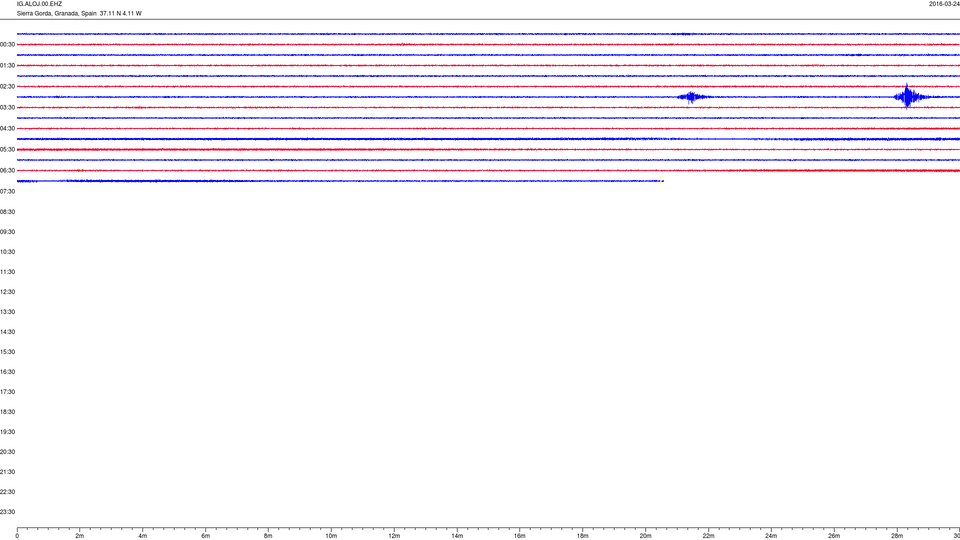Select the 03:30 time label
The width and height of the screenshot is (960, 540).
(x=7, y=108)
